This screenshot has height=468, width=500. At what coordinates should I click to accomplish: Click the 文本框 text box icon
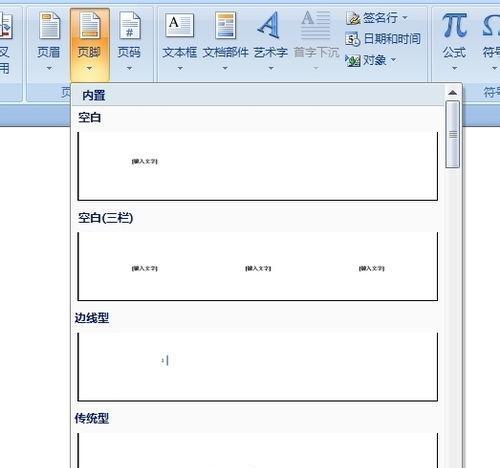pos(179,25)
